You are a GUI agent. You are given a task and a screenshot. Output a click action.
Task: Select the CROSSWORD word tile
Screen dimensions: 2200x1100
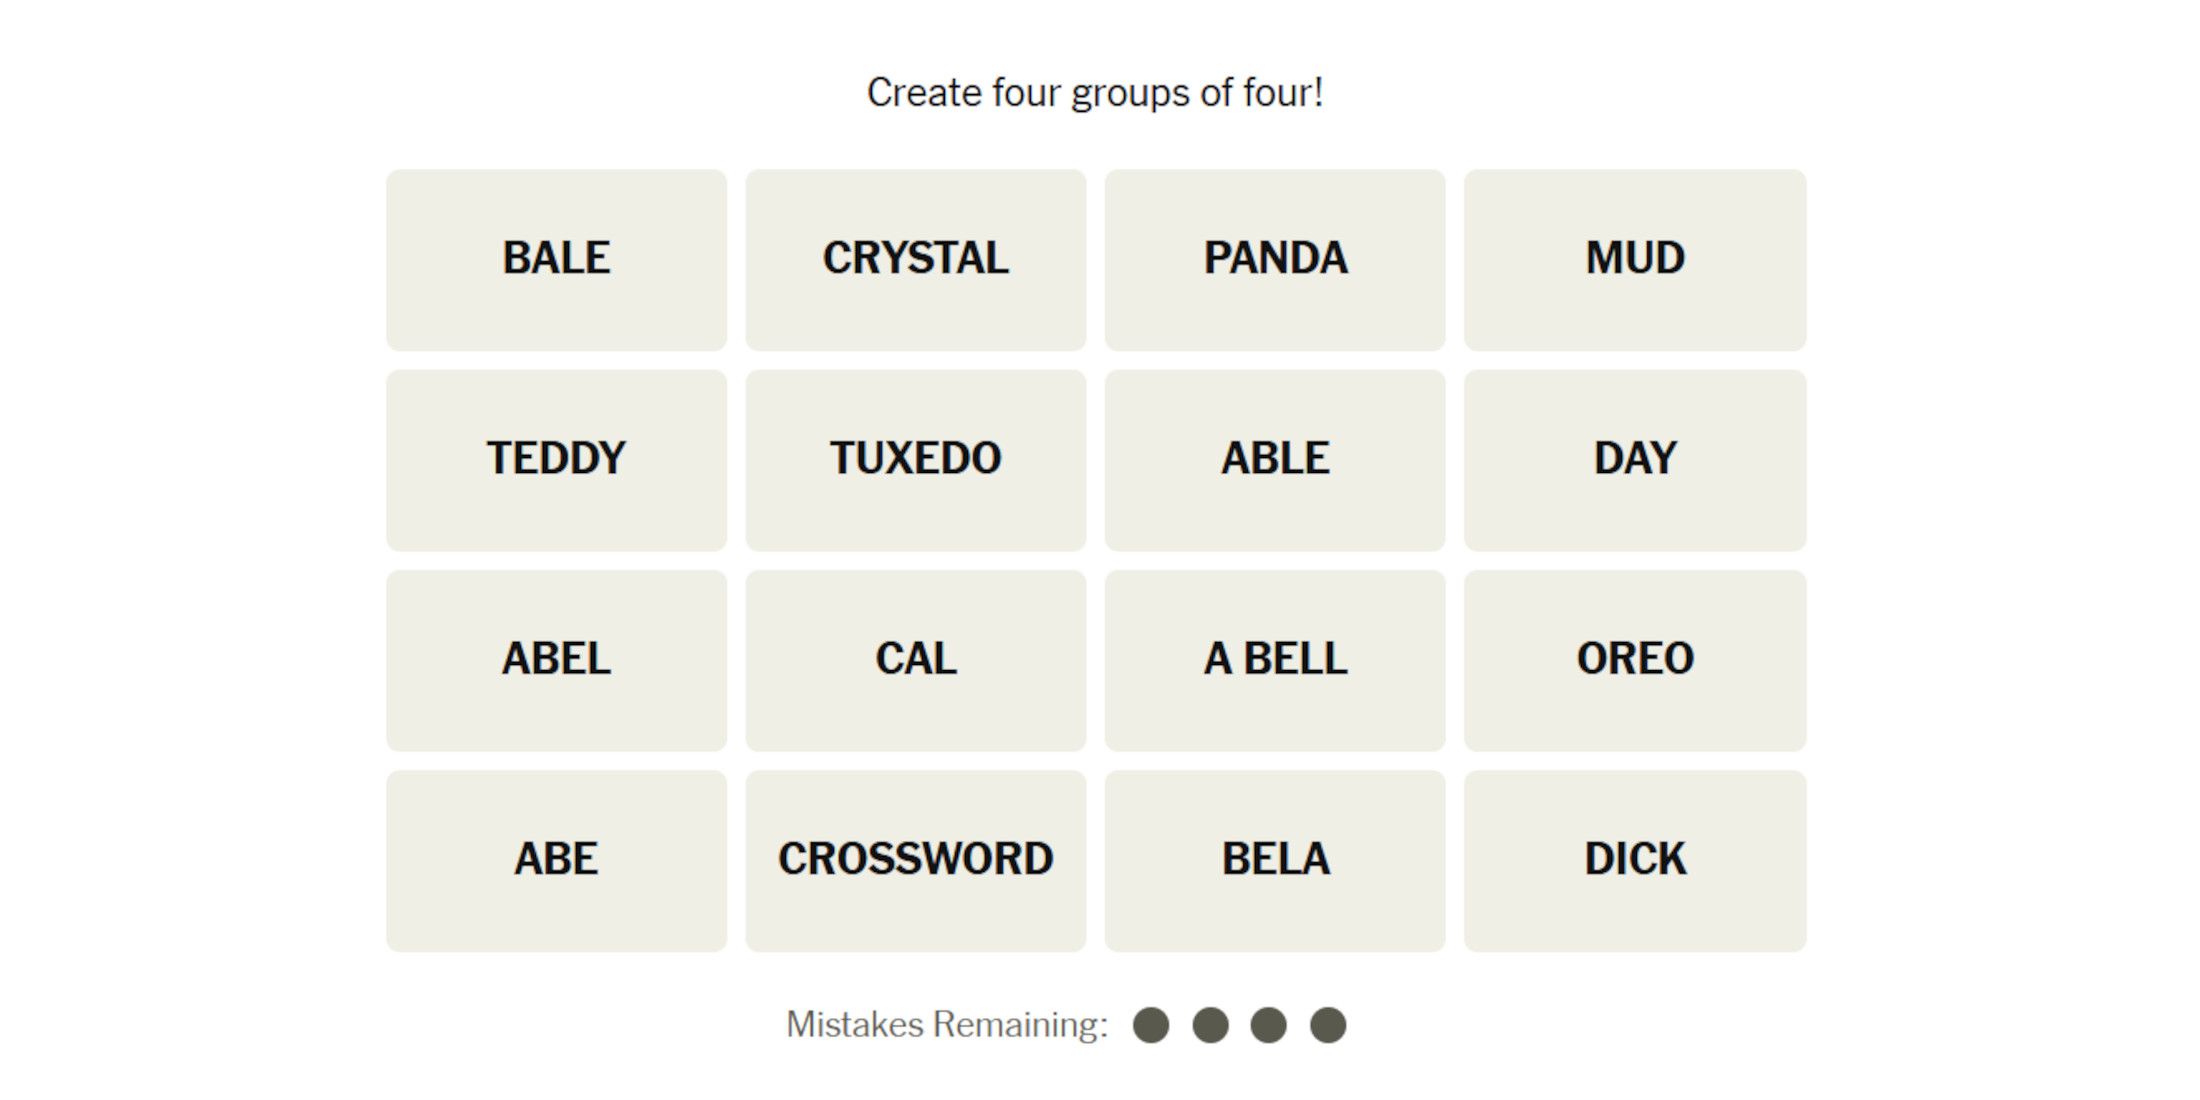coord(915,860)
